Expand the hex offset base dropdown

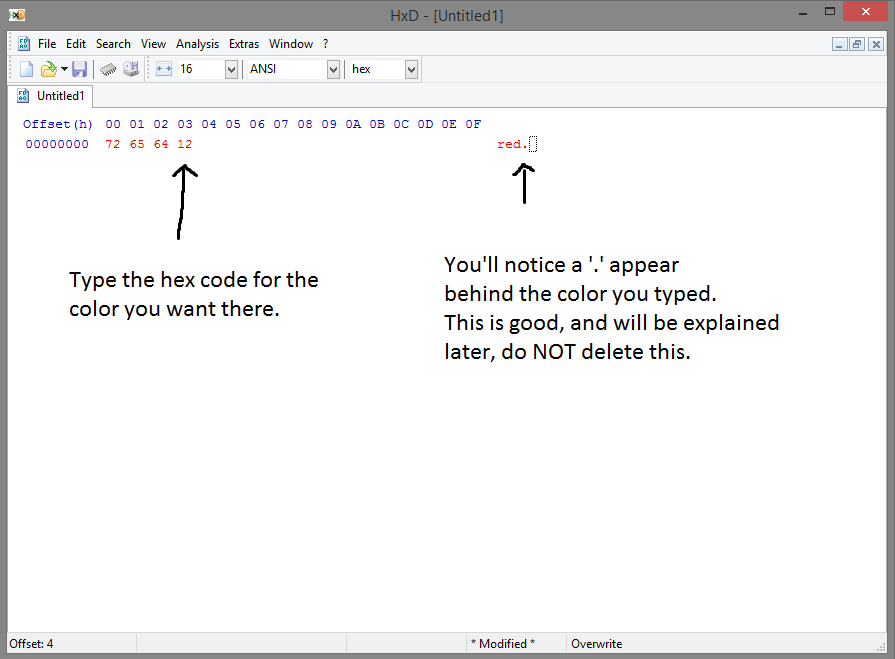click(x=411, y=69)
